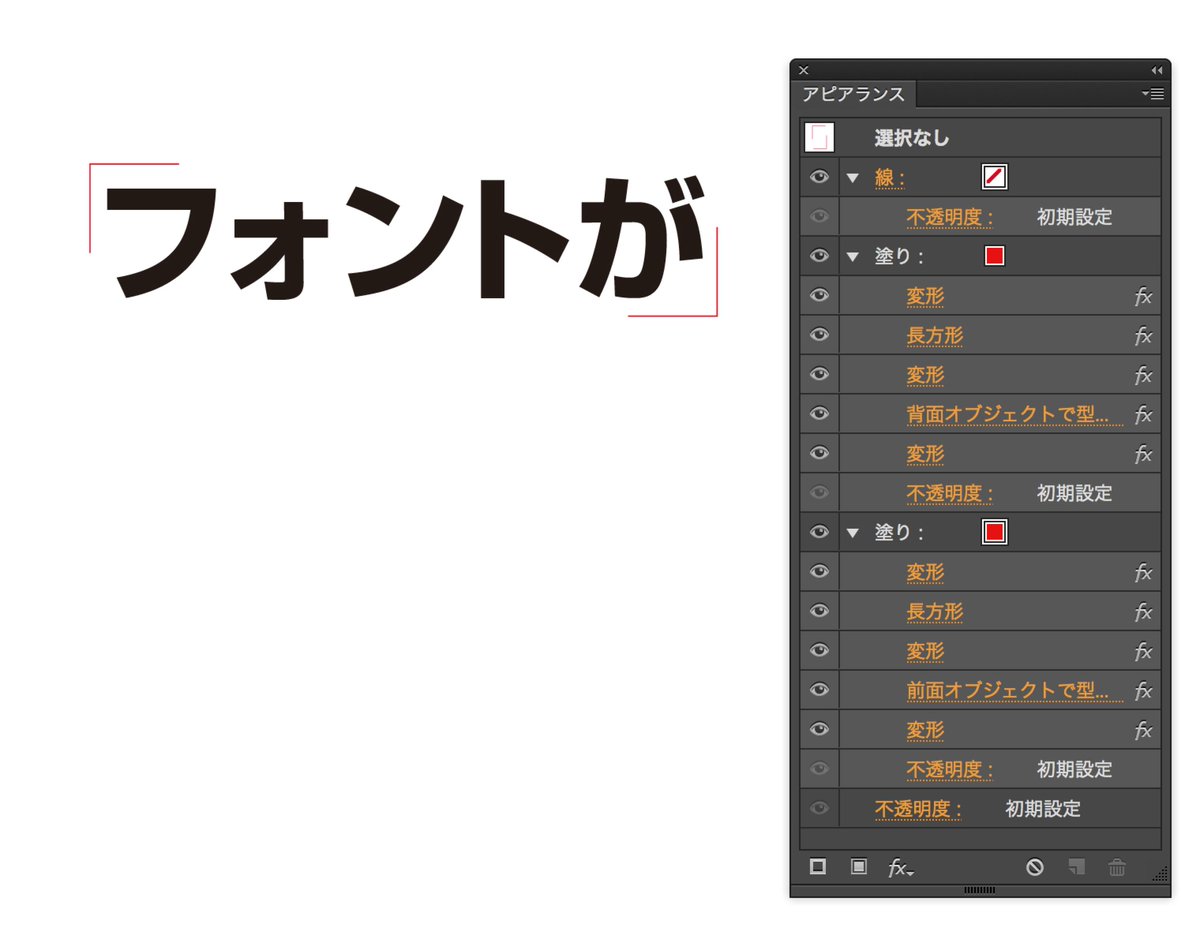Image resolution: width=1200 pixels, height=939 pixels.
Task: Click the 線: label link
Action: coord(890,178)
